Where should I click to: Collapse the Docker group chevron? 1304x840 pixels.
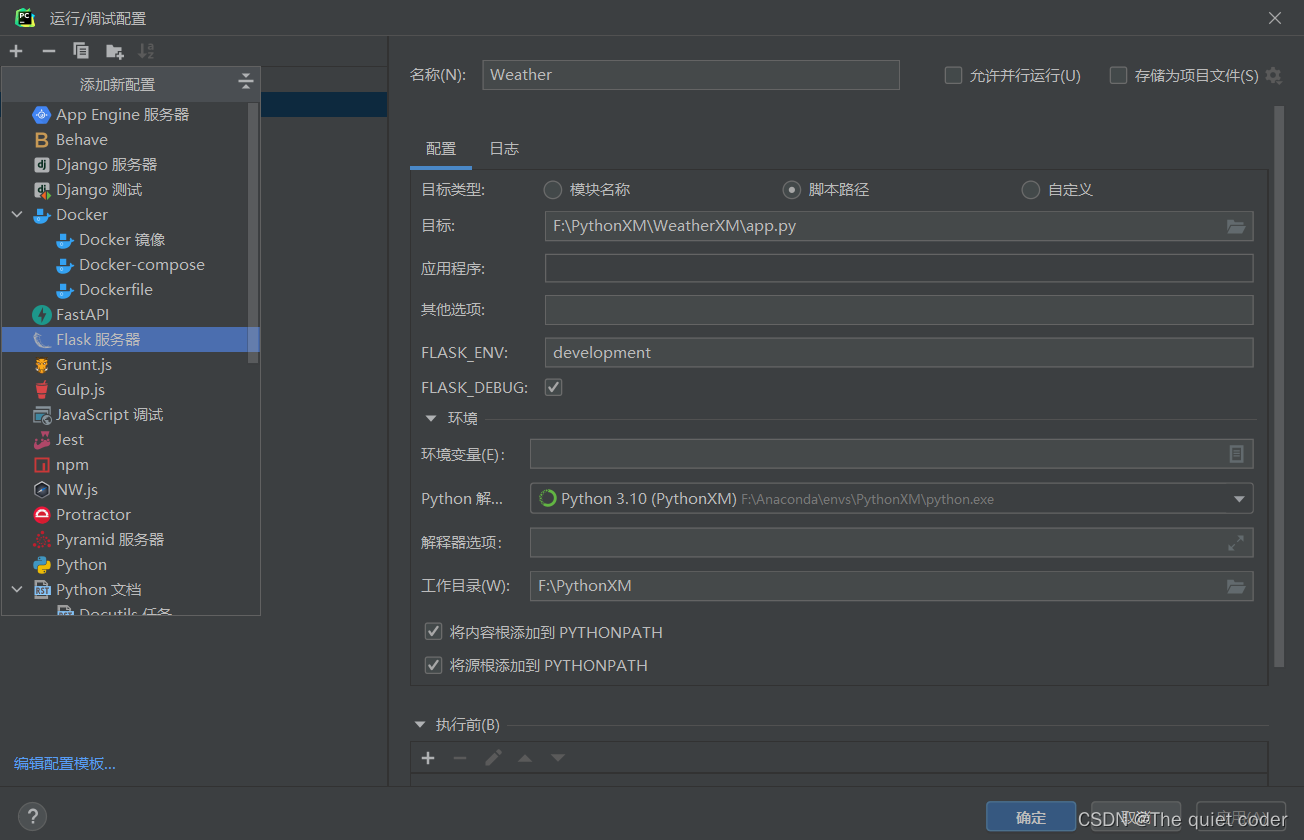[16, 215]
